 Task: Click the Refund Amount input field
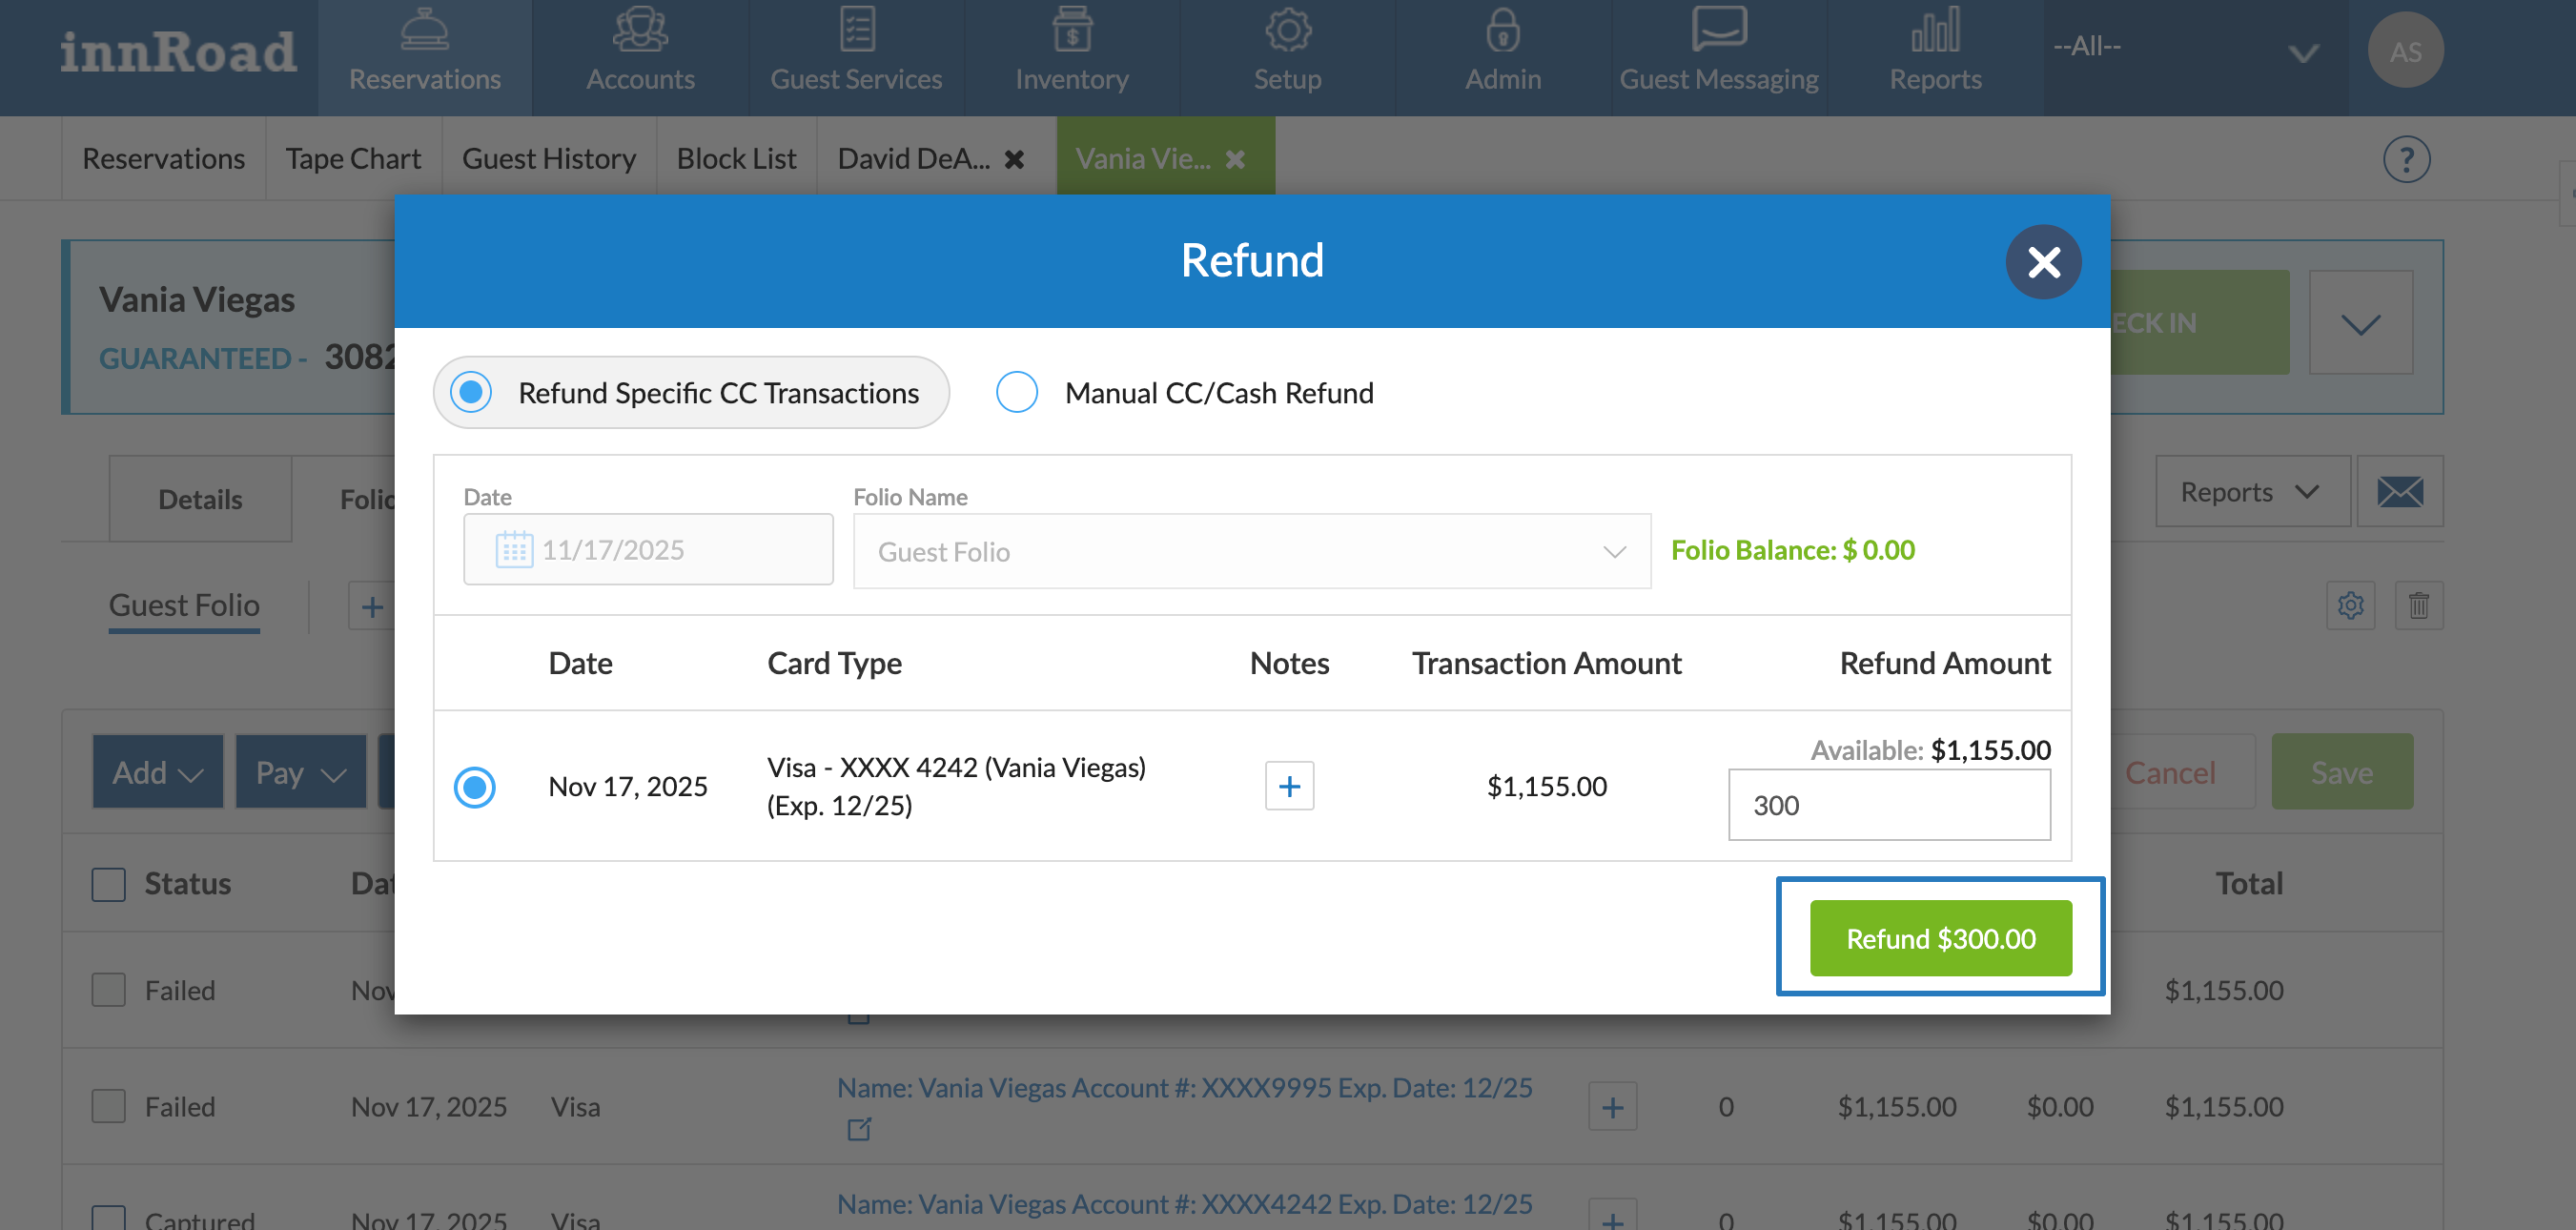[x=1888, y=805]
